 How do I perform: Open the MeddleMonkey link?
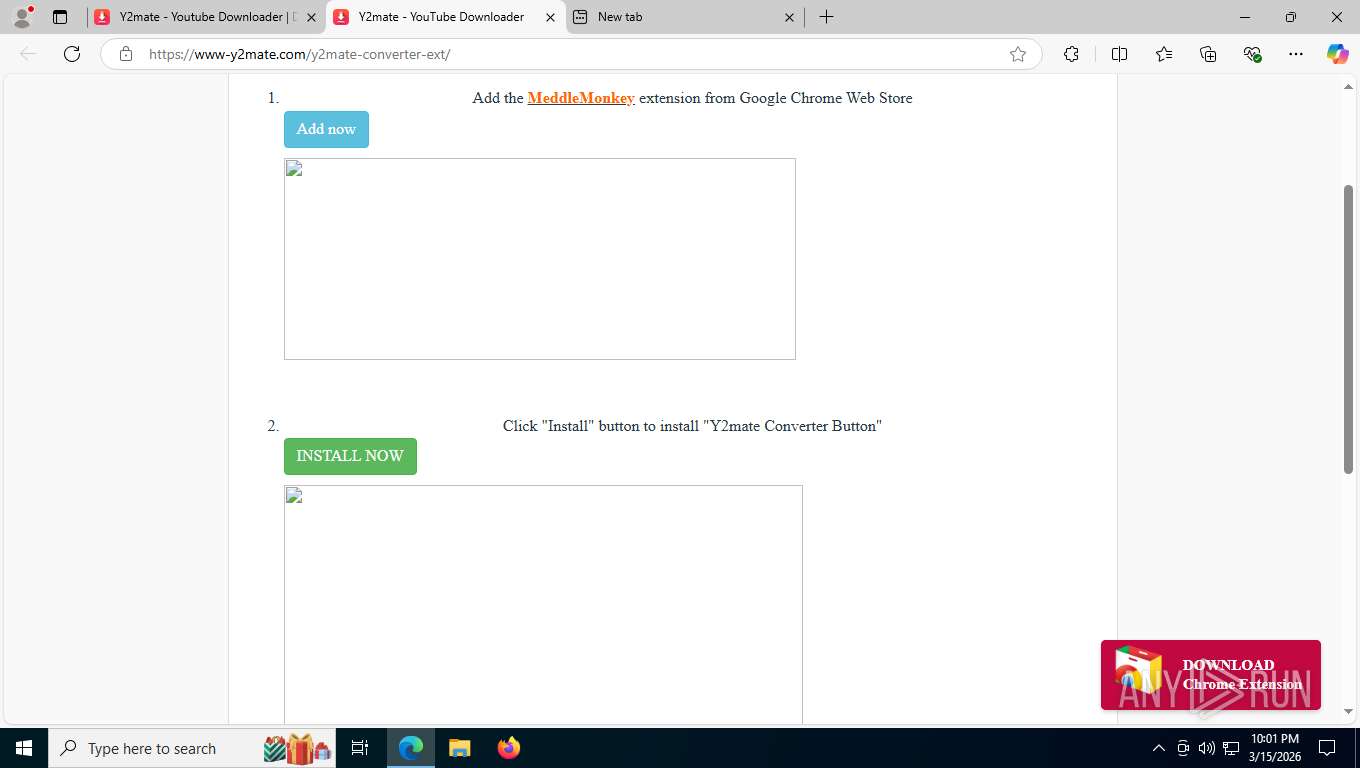[581, 98]
